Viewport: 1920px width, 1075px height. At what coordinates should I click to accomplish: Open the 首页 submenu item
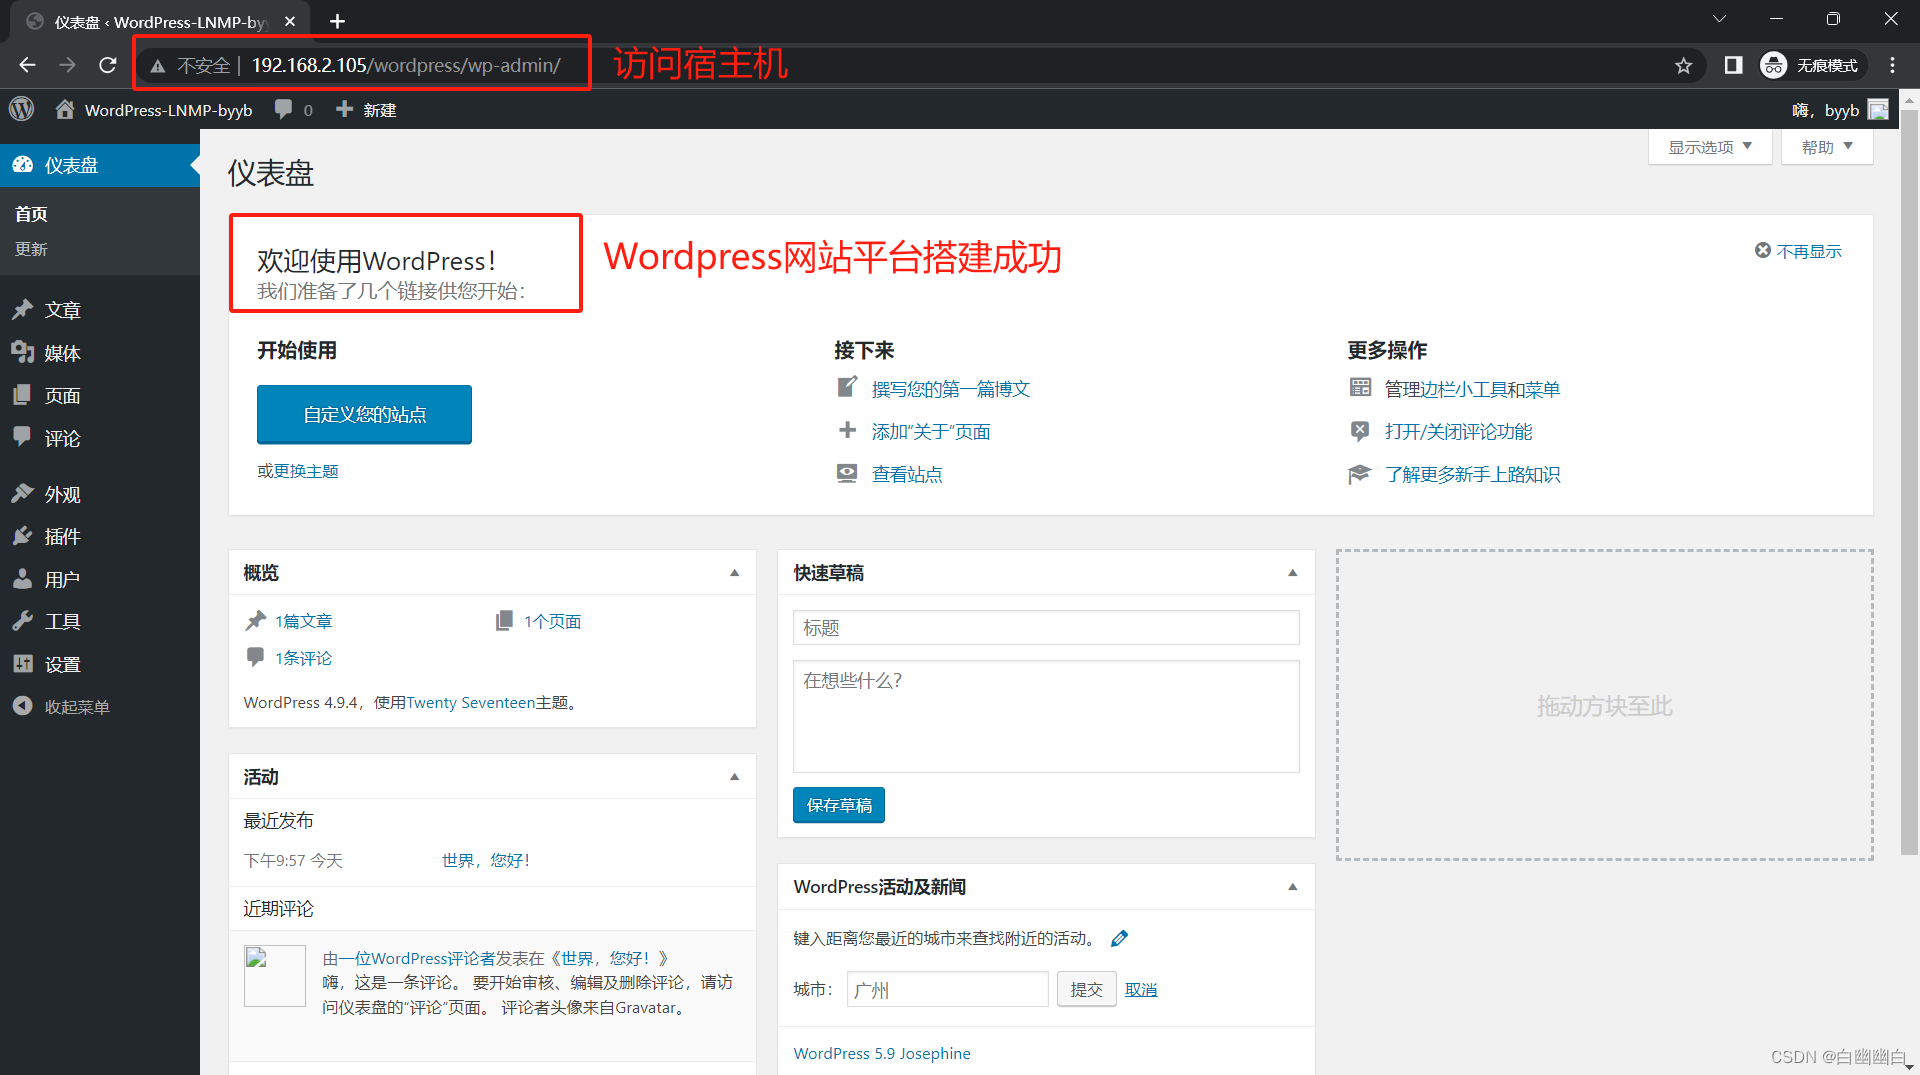31,214
